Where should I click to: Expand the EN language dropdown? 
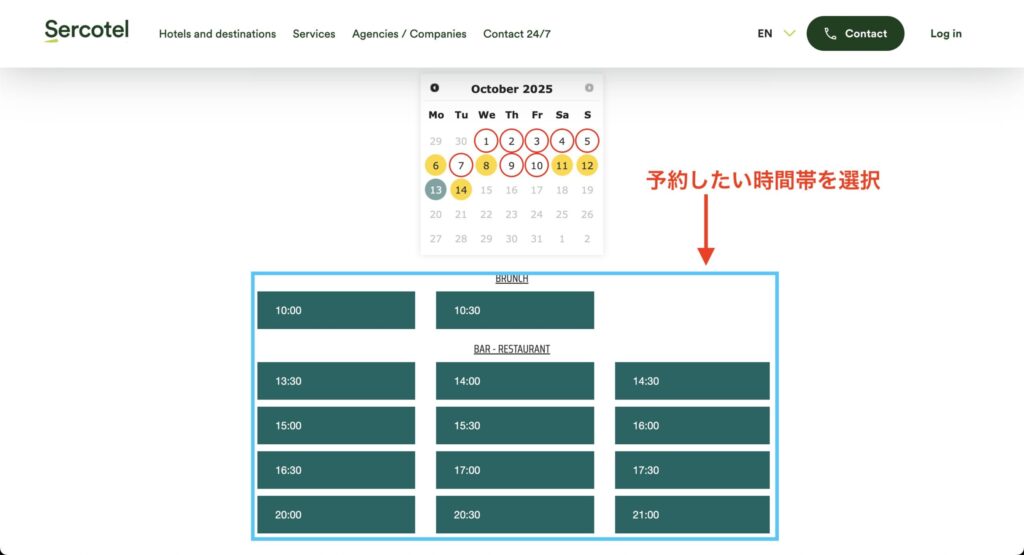[x=776, y=34]
